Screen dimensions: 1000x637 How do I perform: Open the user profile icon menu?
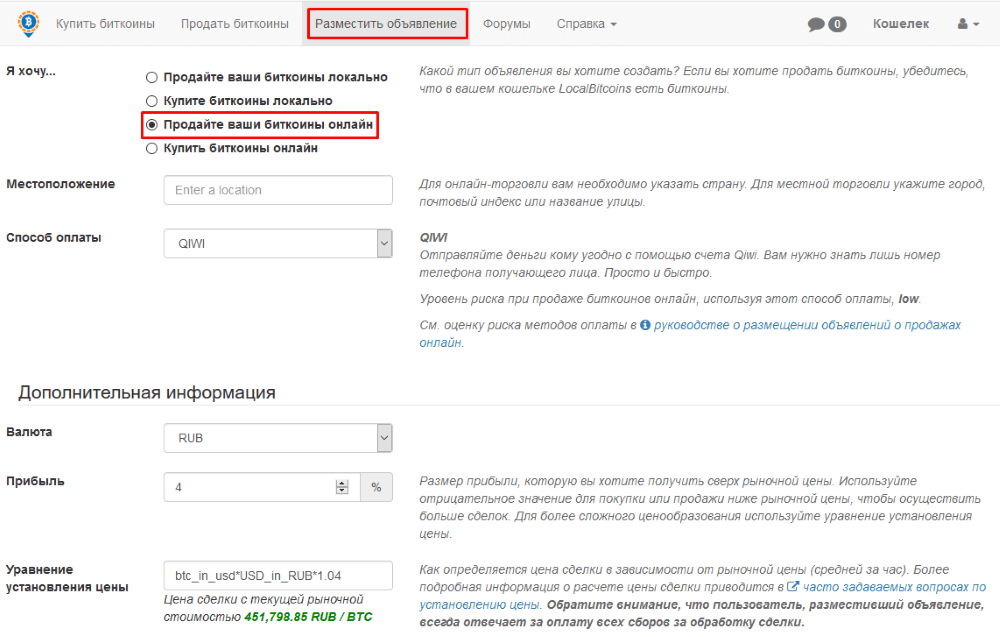[x=967, y=24]
